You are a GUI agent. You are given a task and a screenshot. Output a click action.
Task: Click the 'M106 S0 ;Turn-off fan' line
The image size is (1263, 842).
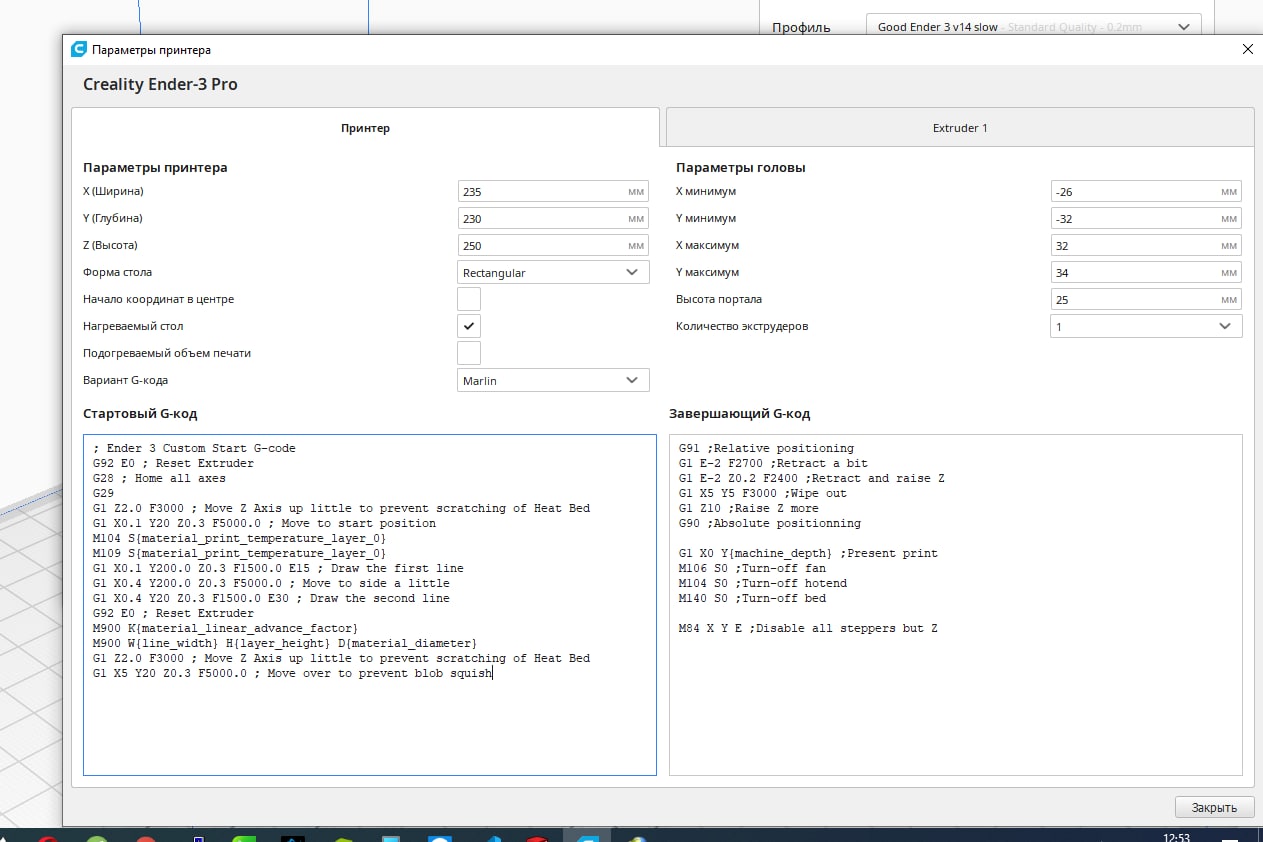752,568
